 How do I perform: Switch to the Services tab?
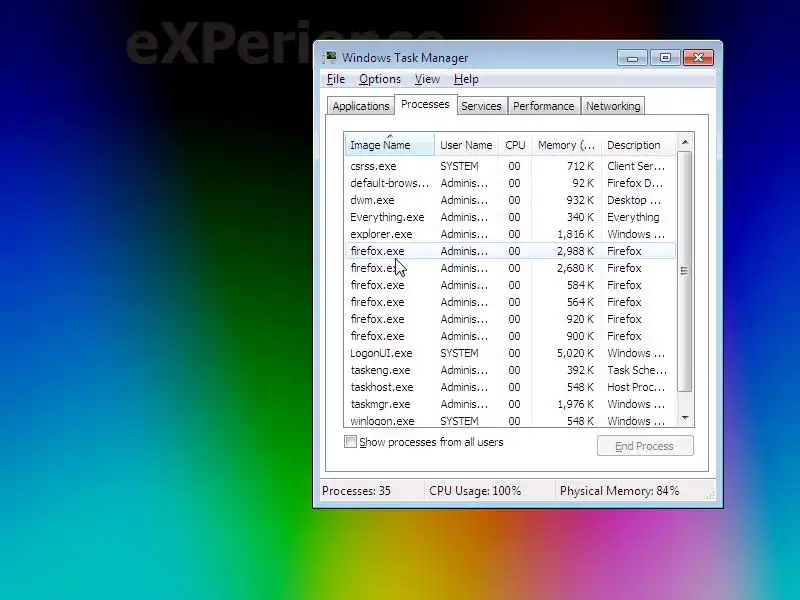[x=481, y=106]
